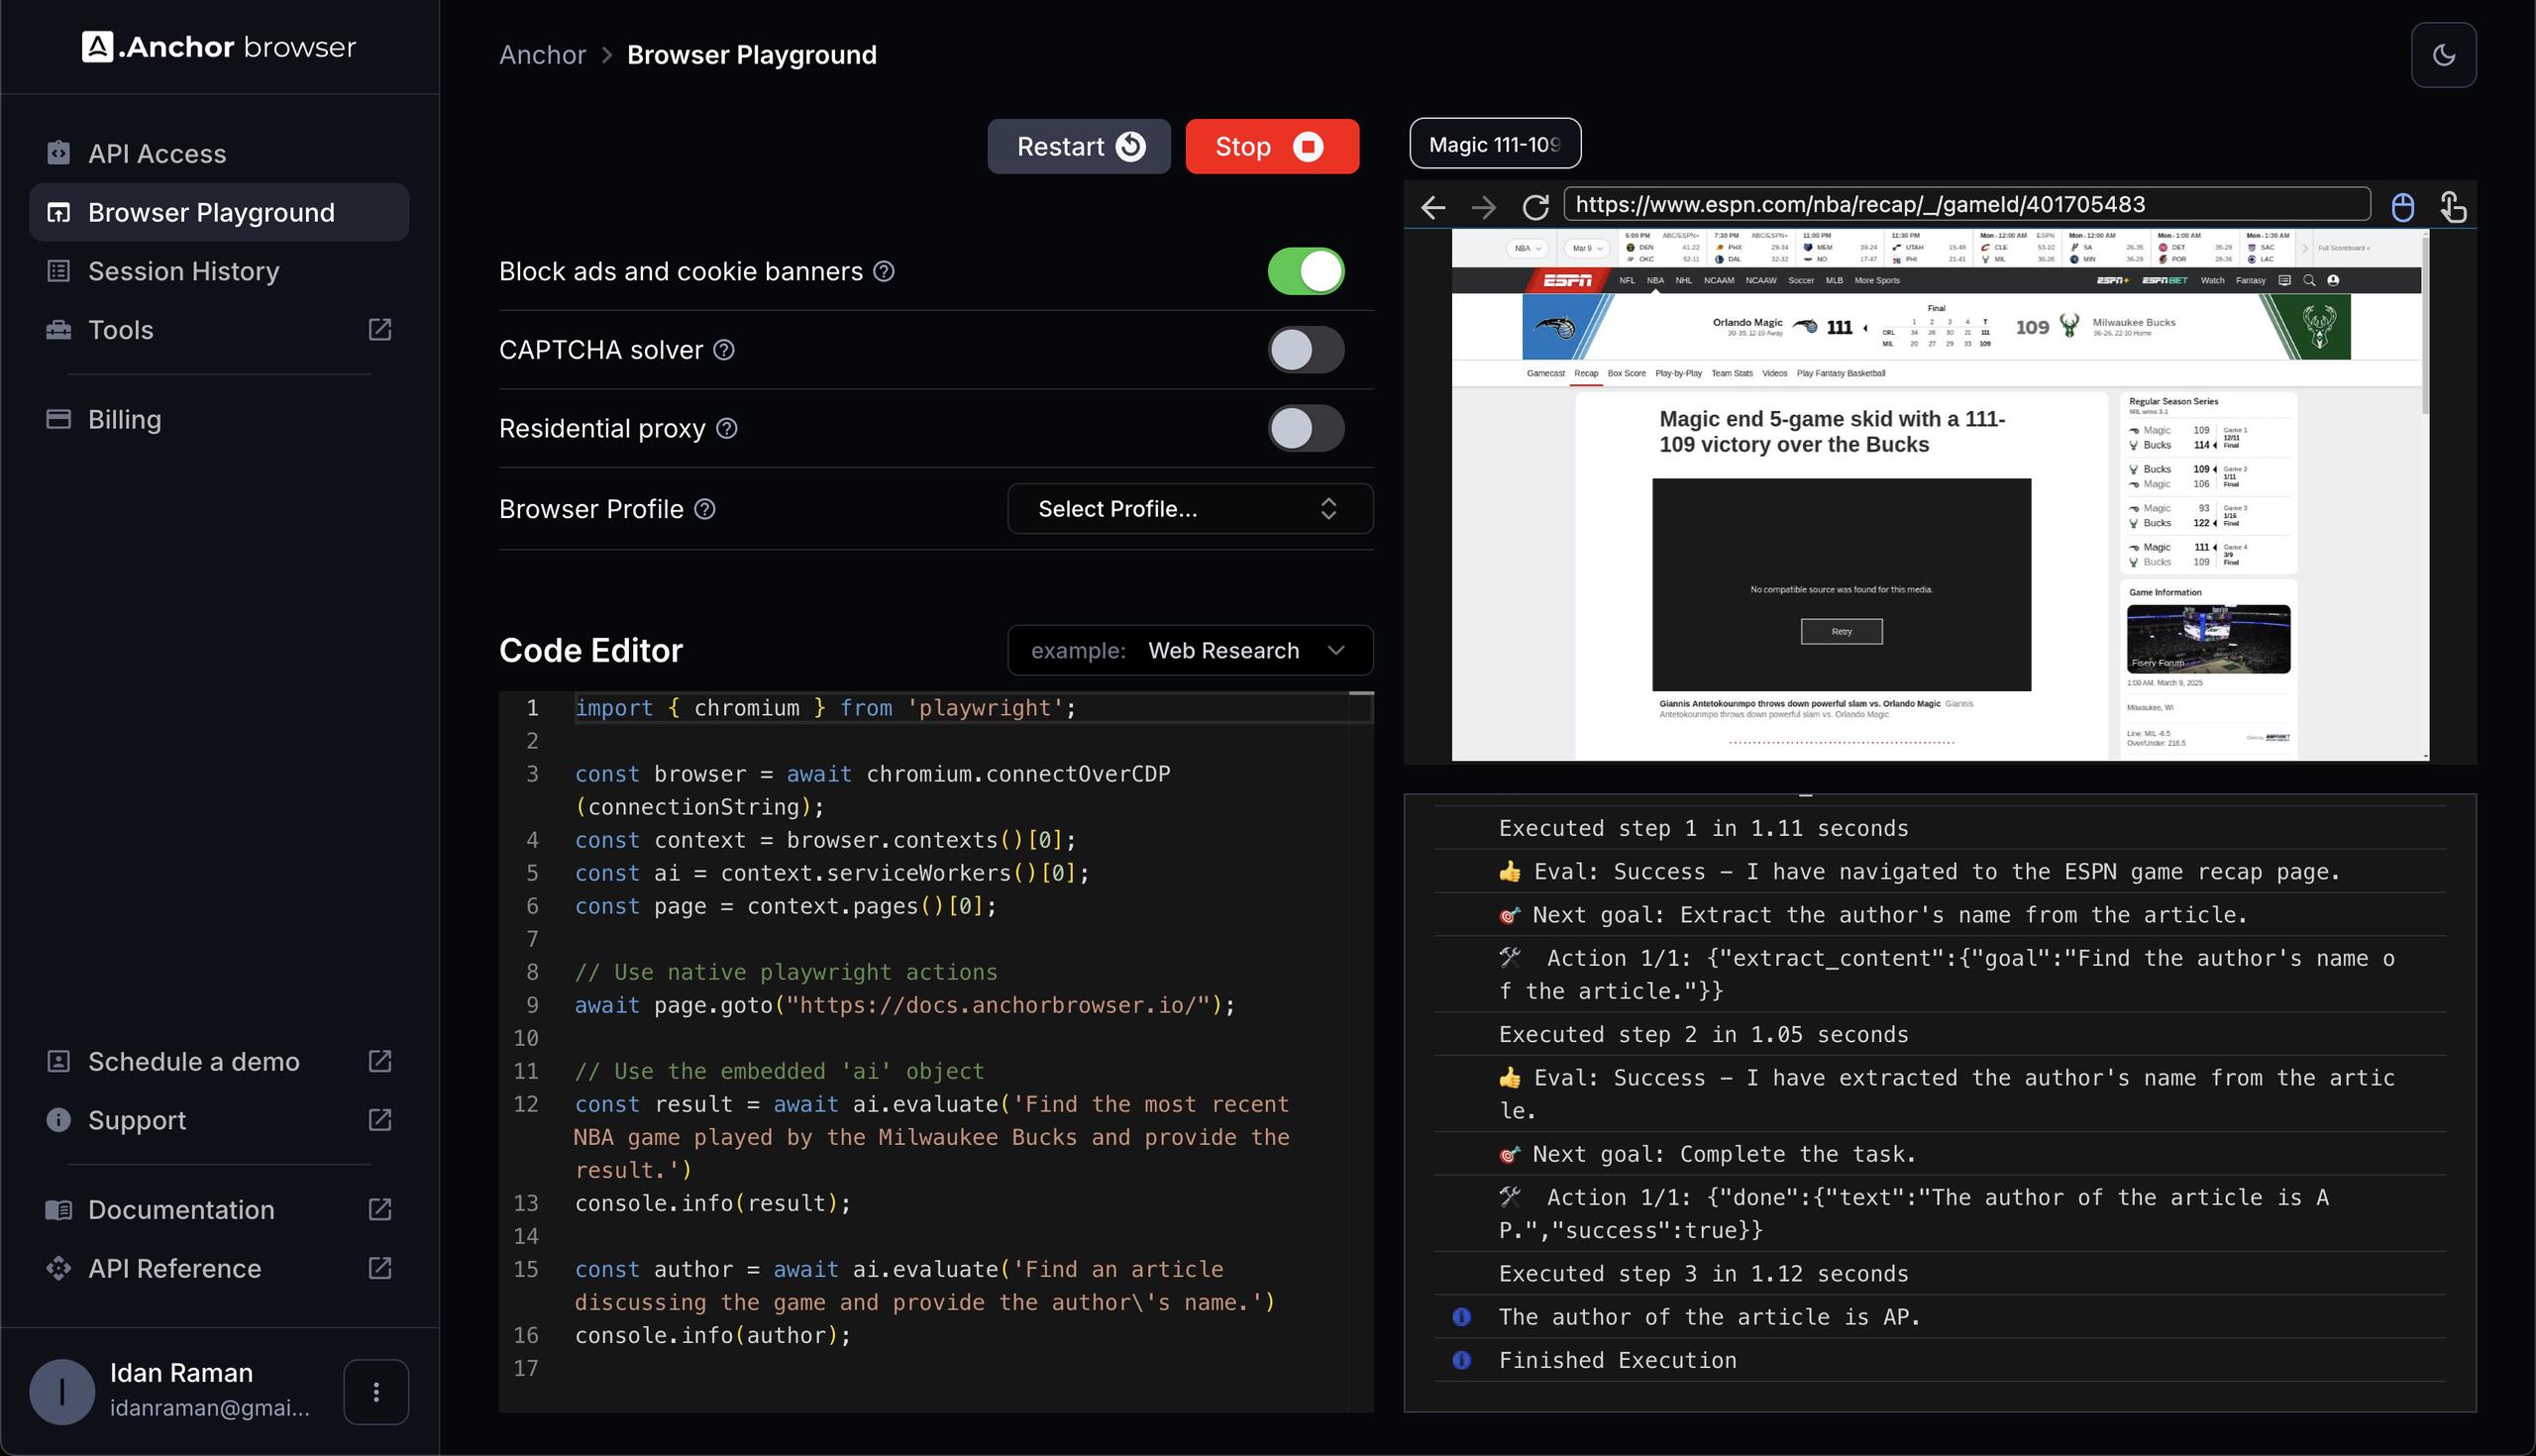Click the touch pointer icon beside URL bar
This screenshot has height=1456, width=2536.
[2453, 207]
